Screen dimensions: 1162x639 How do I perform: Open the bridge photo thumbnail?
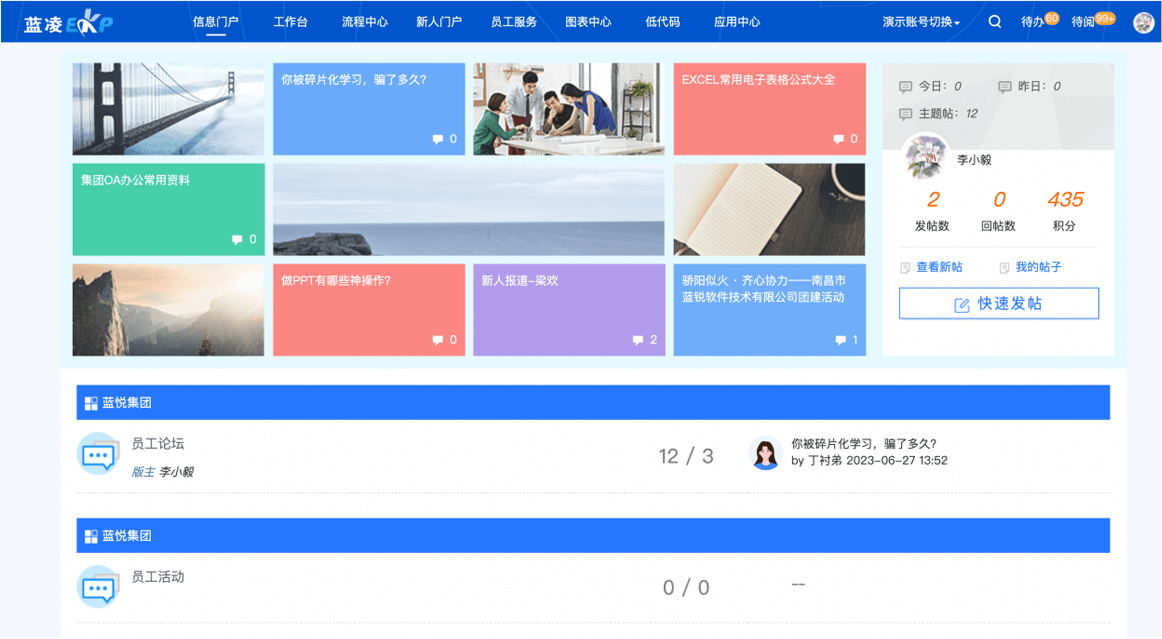[168, 109]
